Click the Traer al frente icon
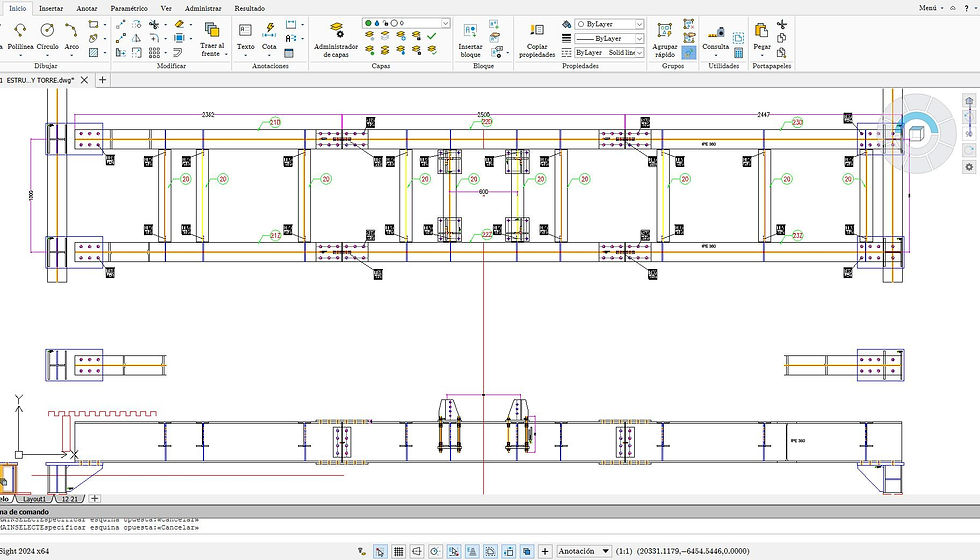This screenshot has height=560, width=980. (212, 30)
